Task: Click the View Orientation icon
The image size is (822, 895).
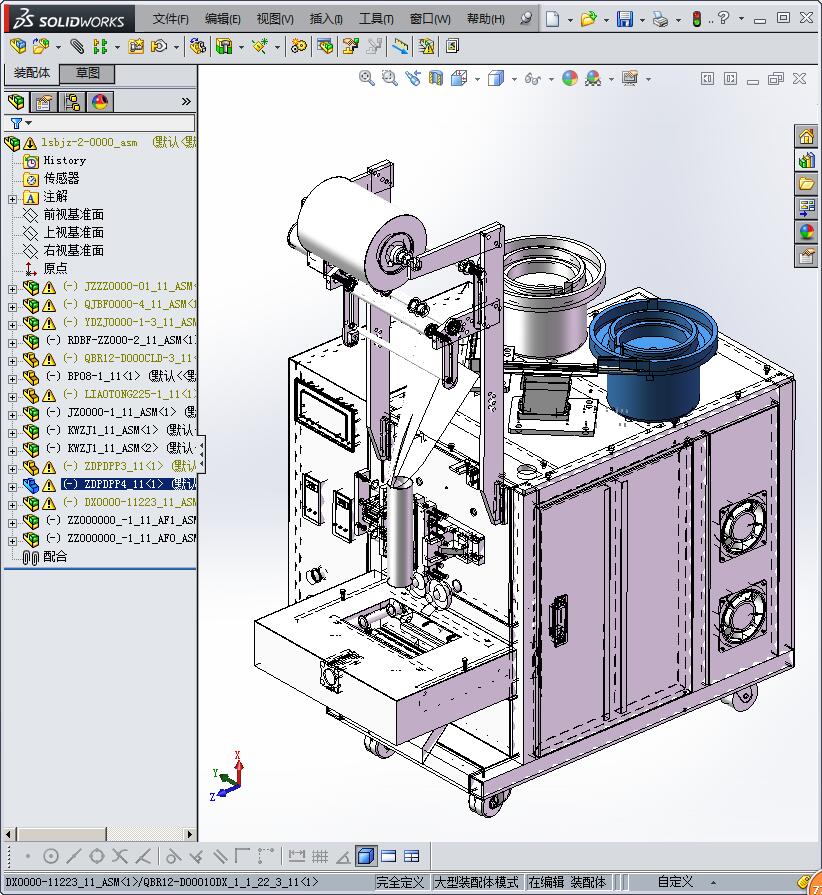Action: click(x=460, y=78)
